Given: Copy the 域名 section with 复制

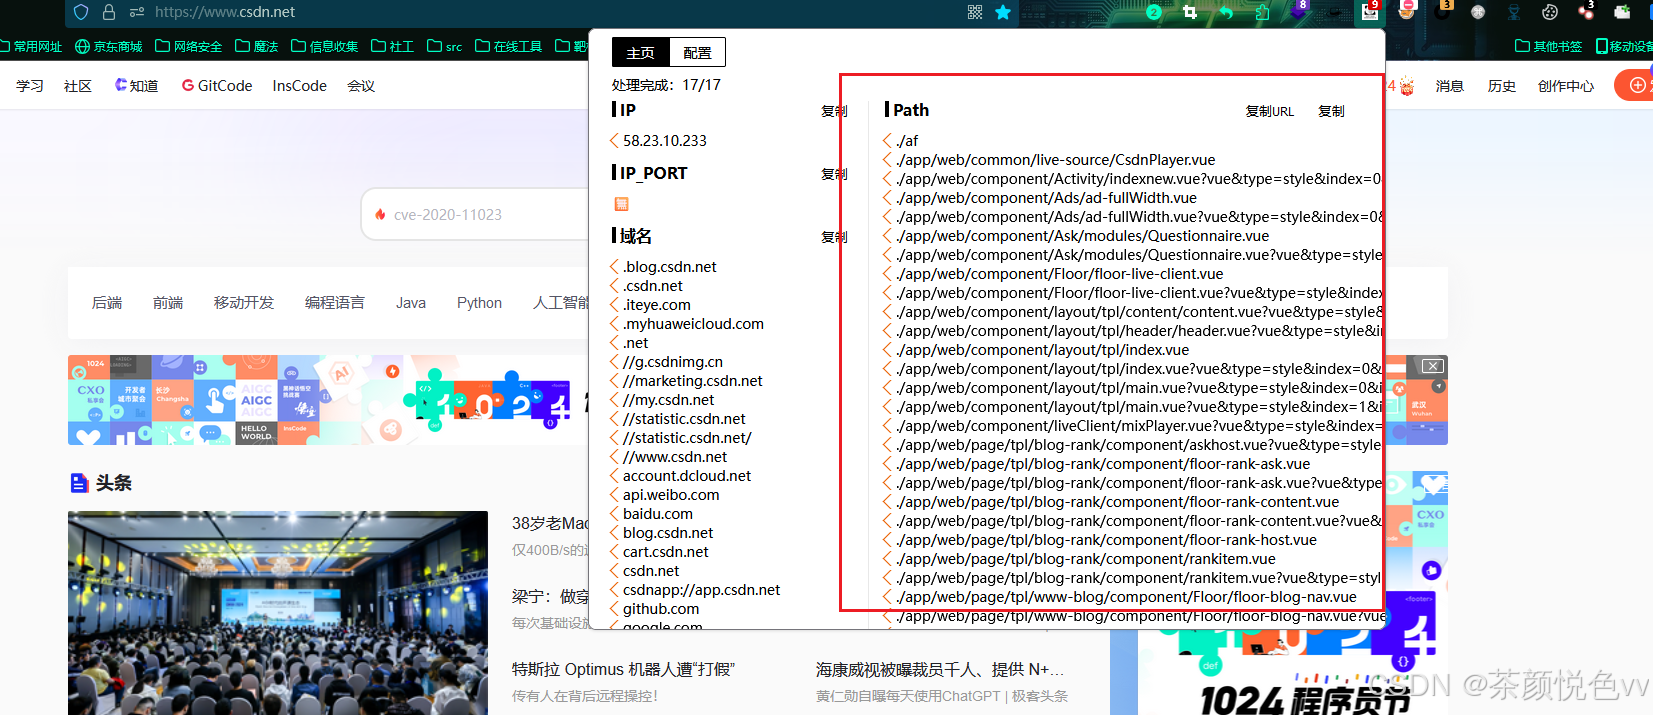Looking at the screenshot, I should 834,237.
